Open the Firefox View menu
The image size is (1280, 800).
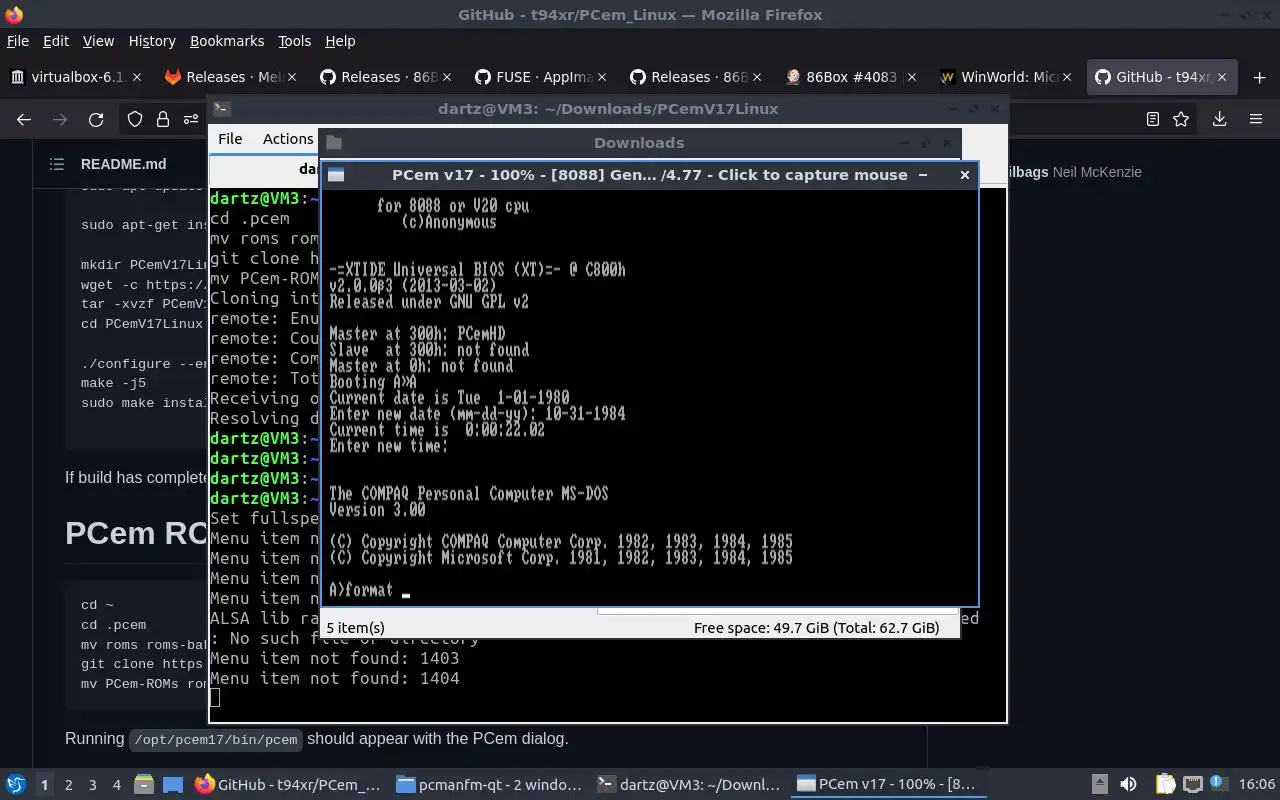(98, 41)
